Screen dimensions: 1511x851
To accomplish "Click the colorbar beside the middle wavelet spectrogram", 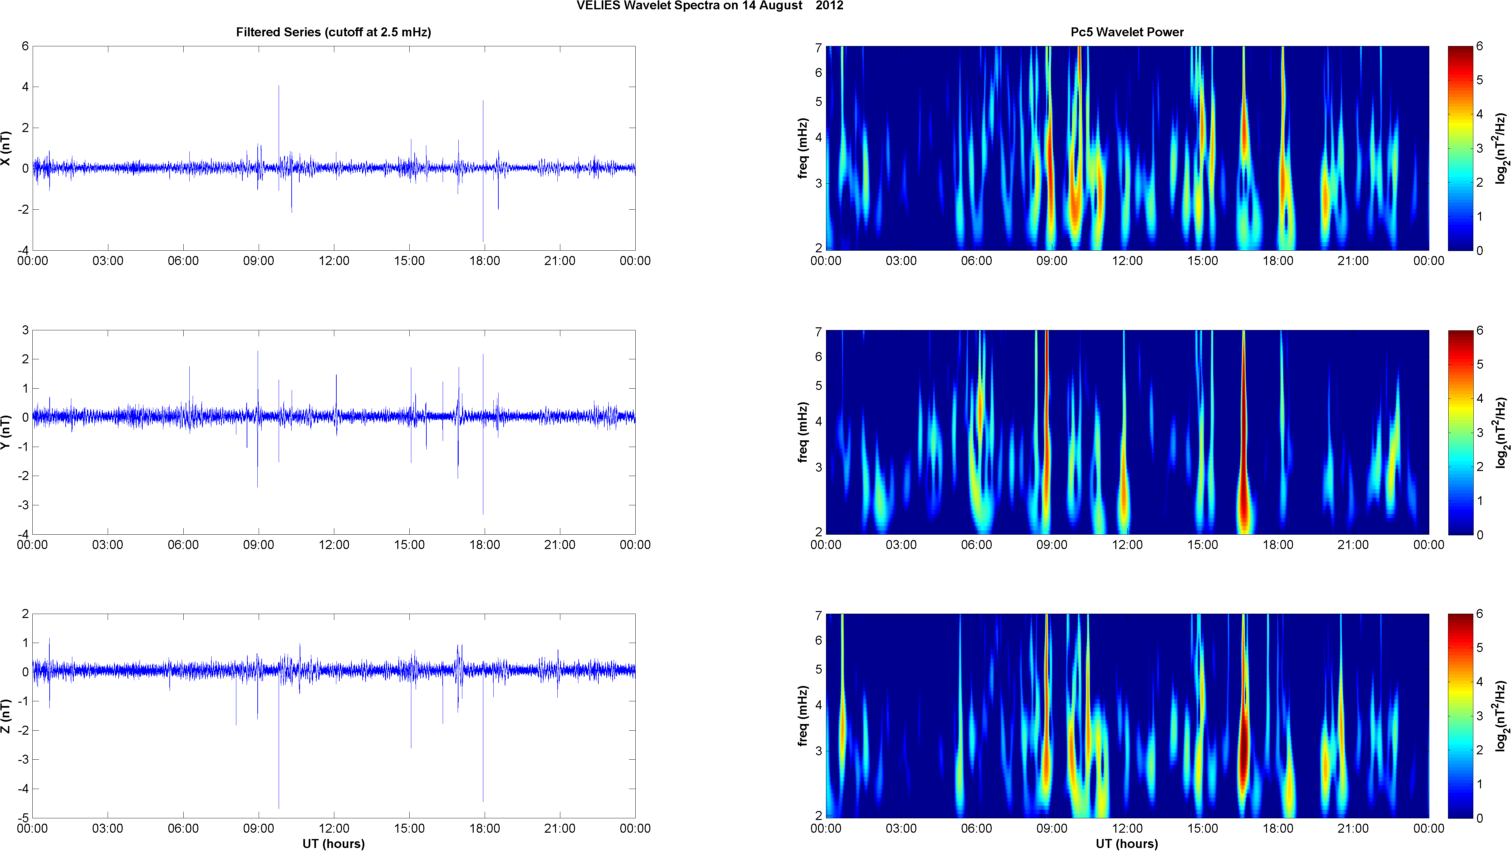I will tap(1460, 432).
